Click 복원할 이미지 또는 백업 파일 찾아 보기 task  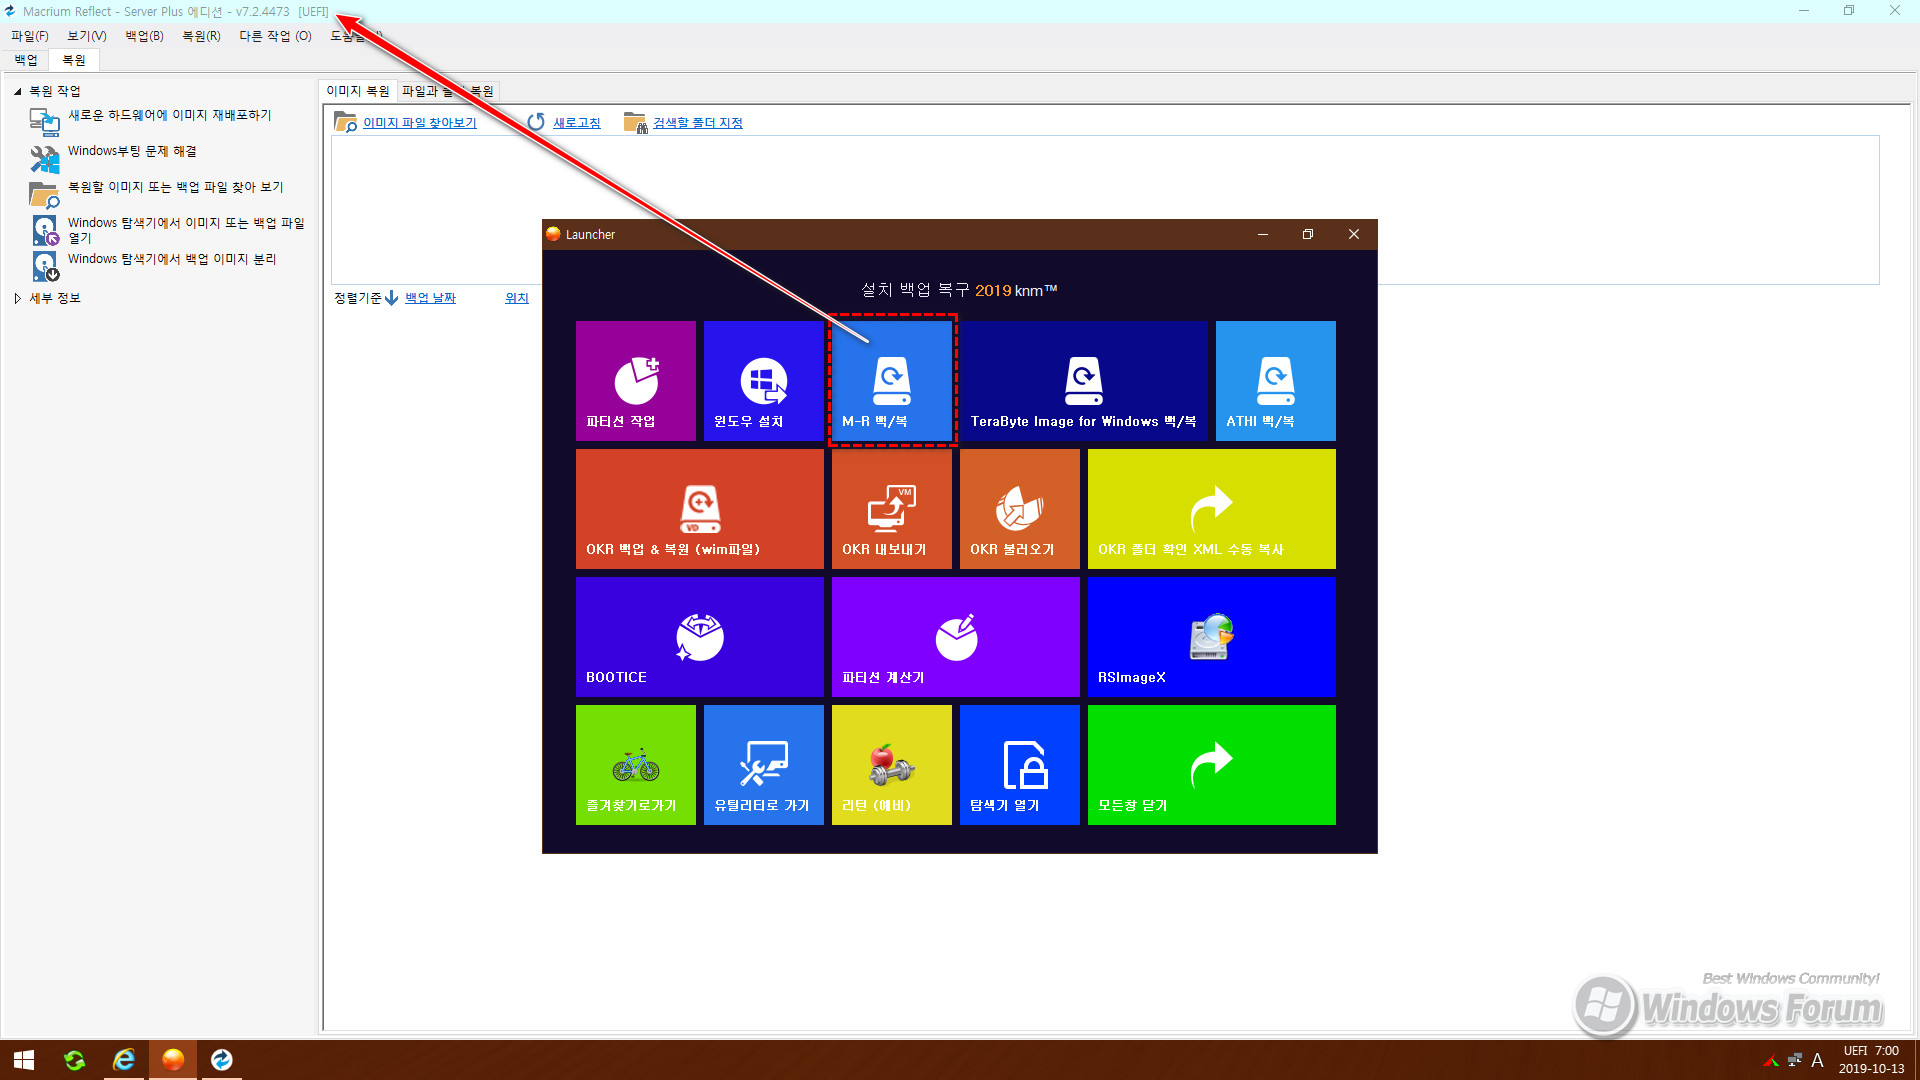click(x=175, y=188)
